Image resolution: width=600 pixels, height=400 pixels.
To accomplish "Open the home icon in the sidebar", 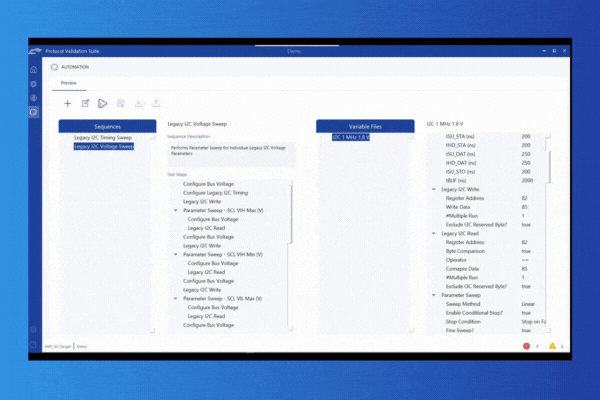I will (34, 69).
